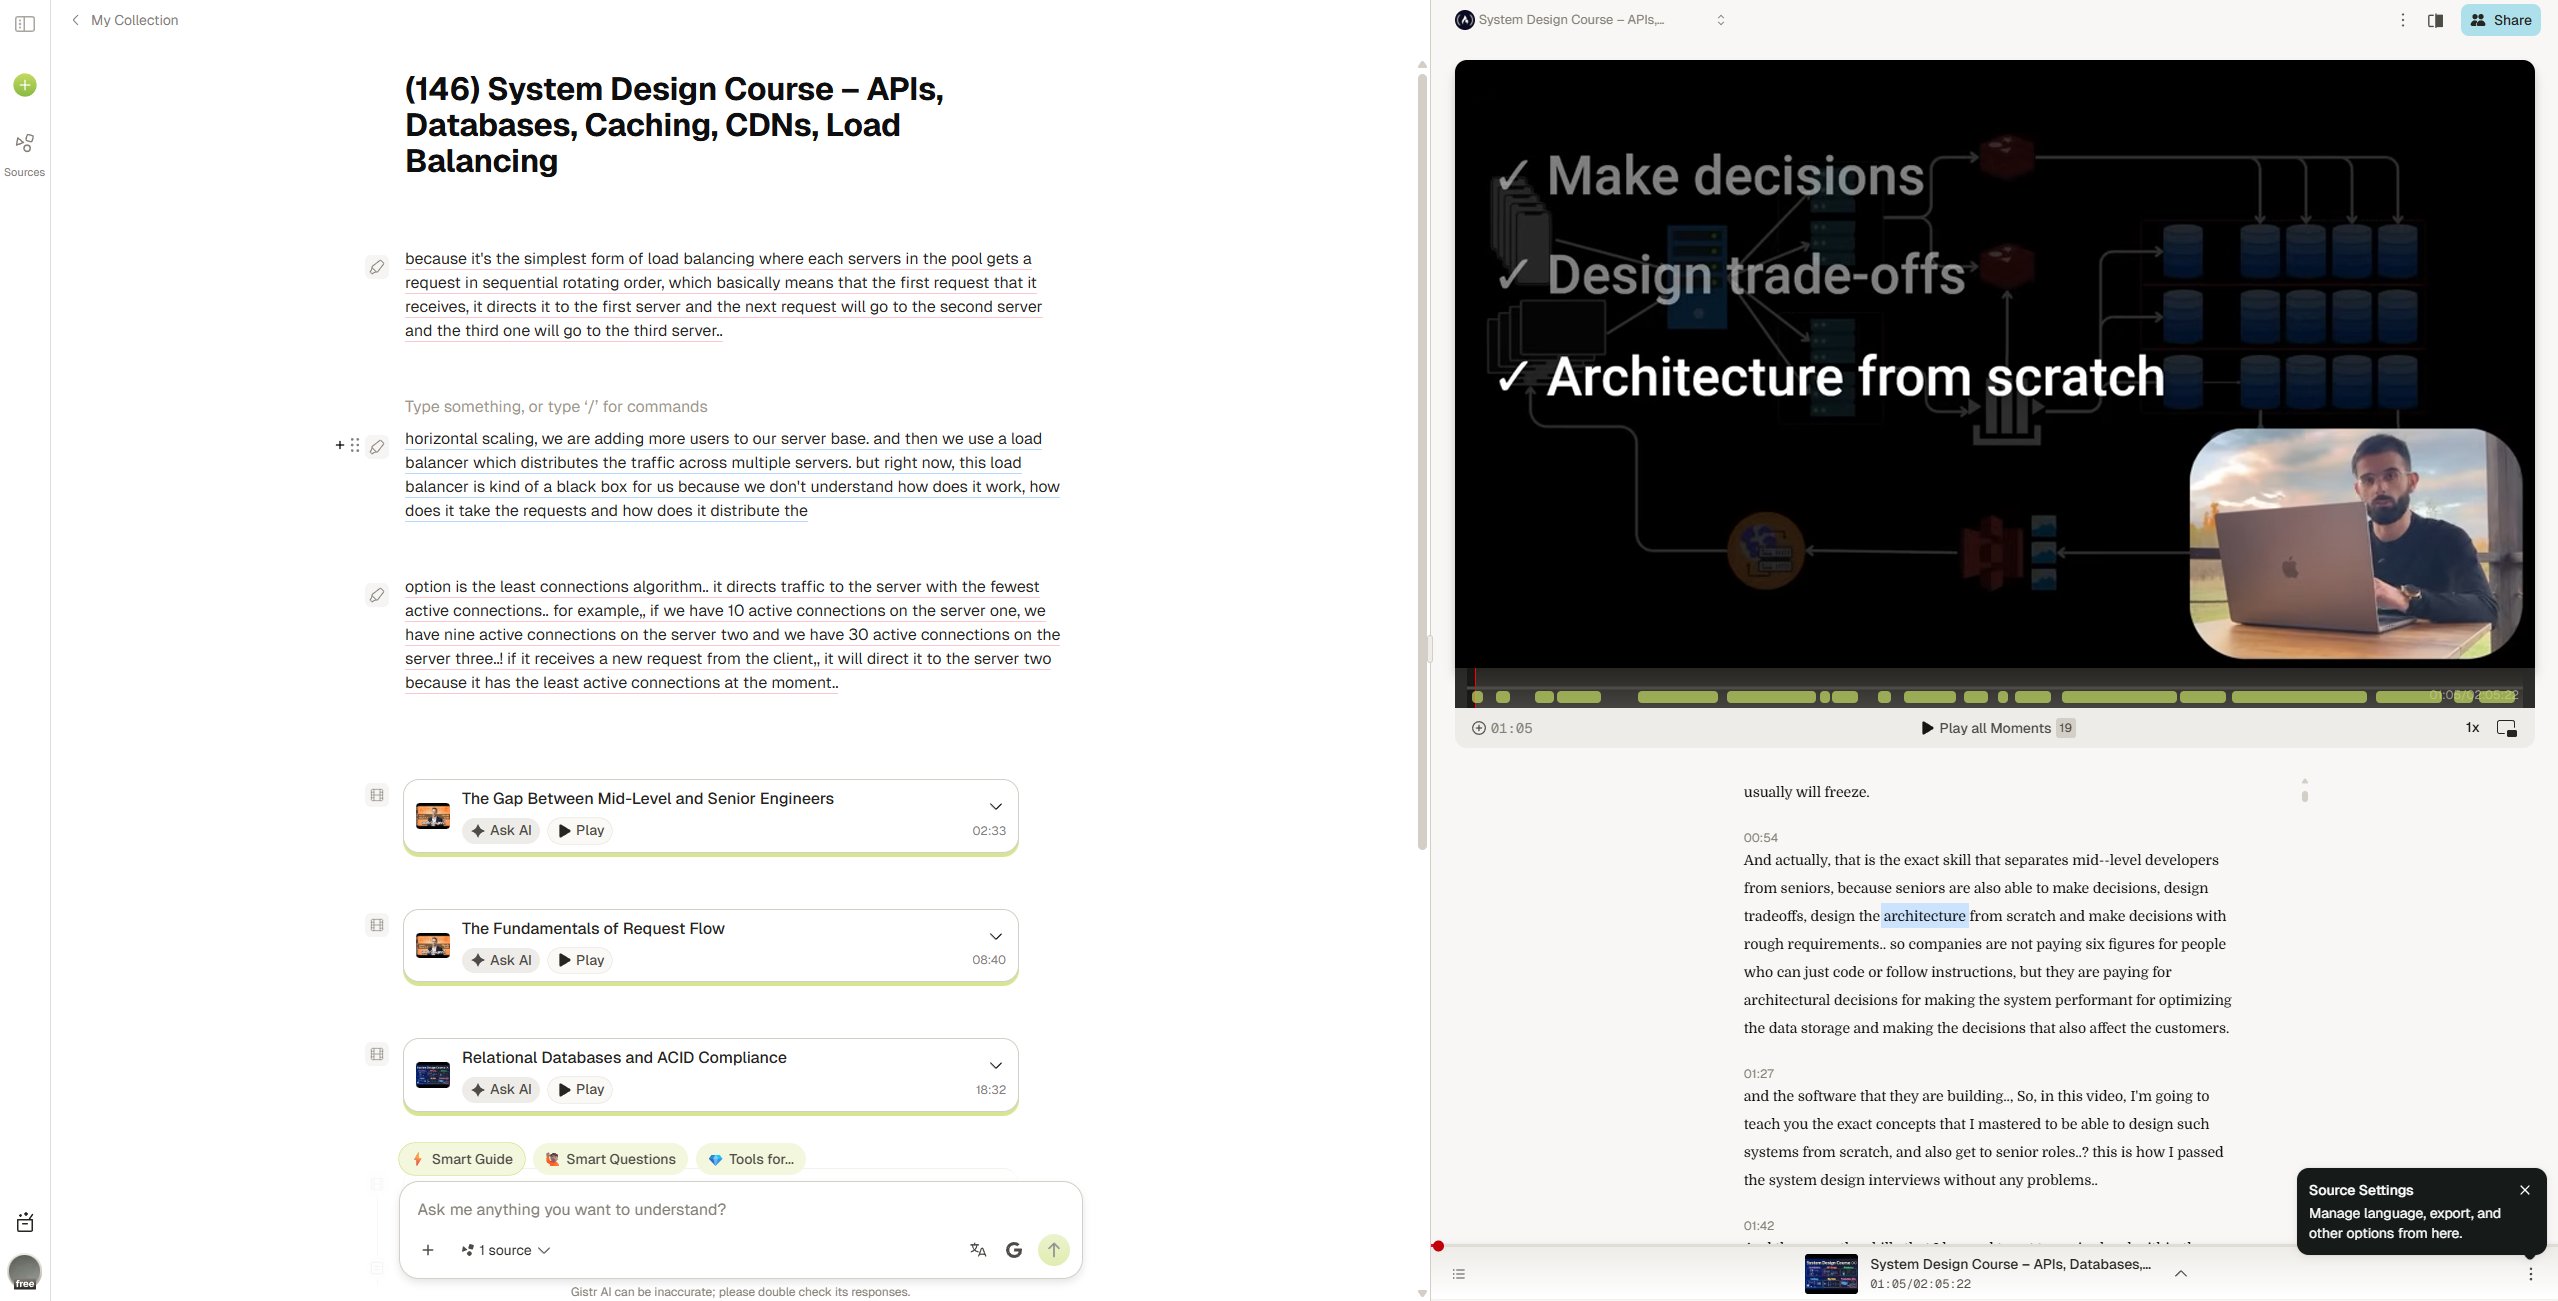This screenshot has height=1301, width=2558.
Task: Click film icon beside Fundamentals of Request Flow
Action: (x=377, y=925)
